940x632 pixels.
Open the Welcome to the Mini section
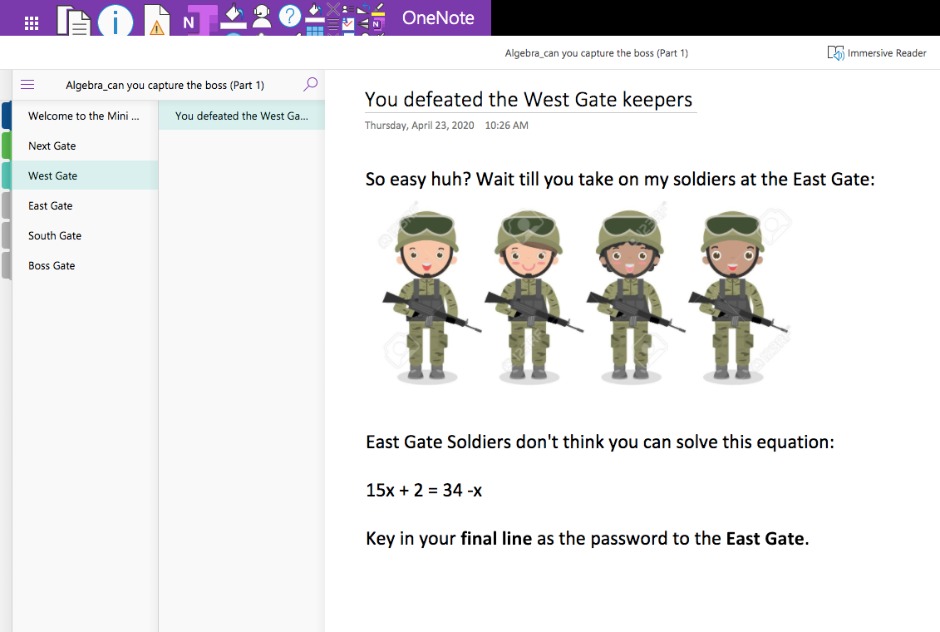[83, 116]
